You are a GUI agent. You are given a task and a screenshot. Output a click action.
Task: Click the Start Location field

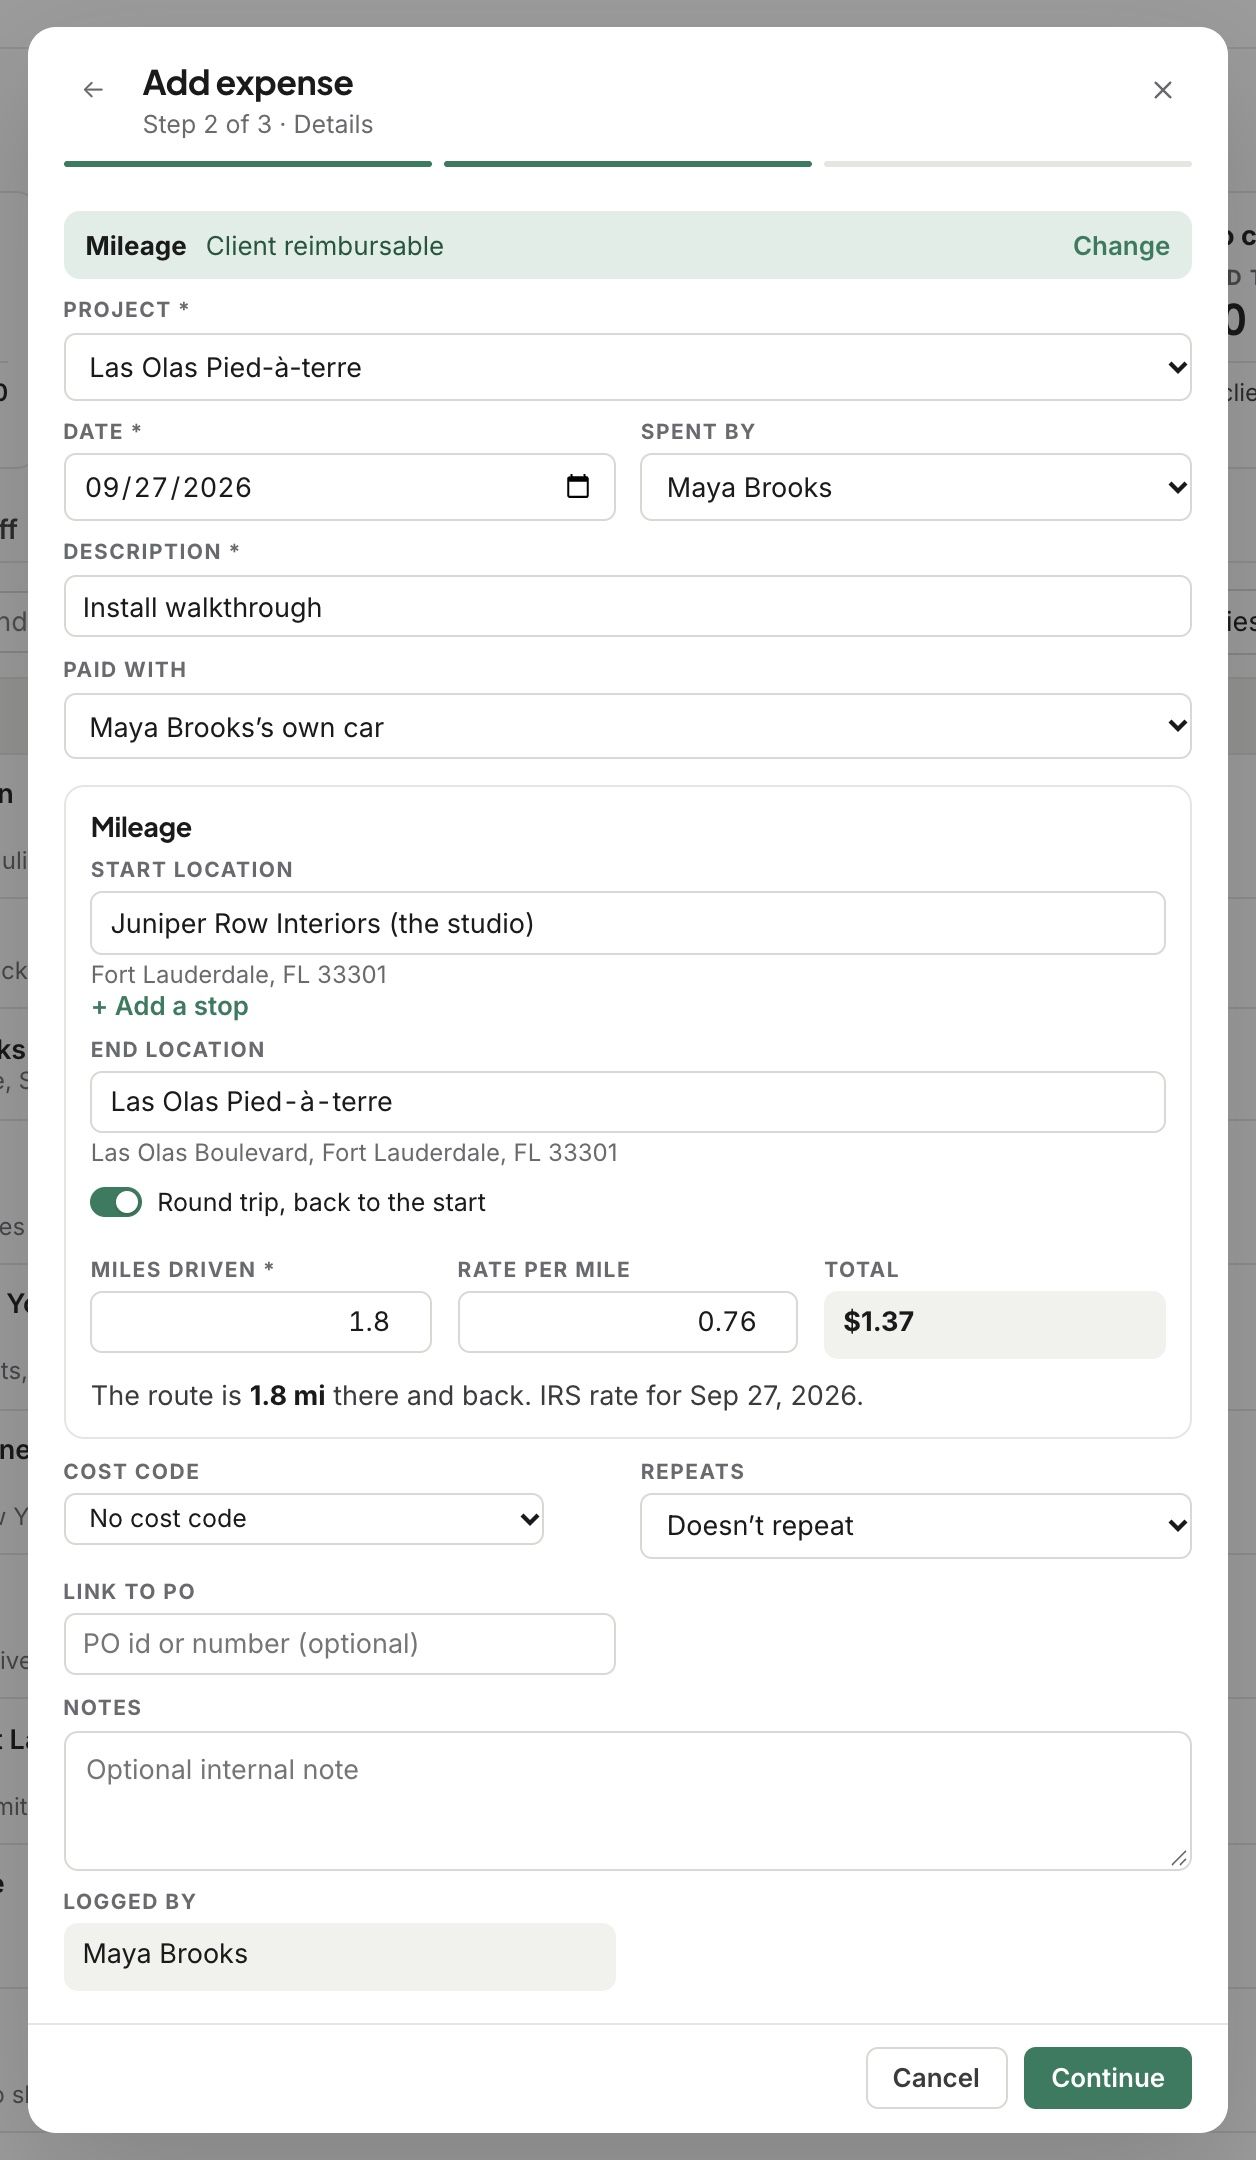(628, 923)
